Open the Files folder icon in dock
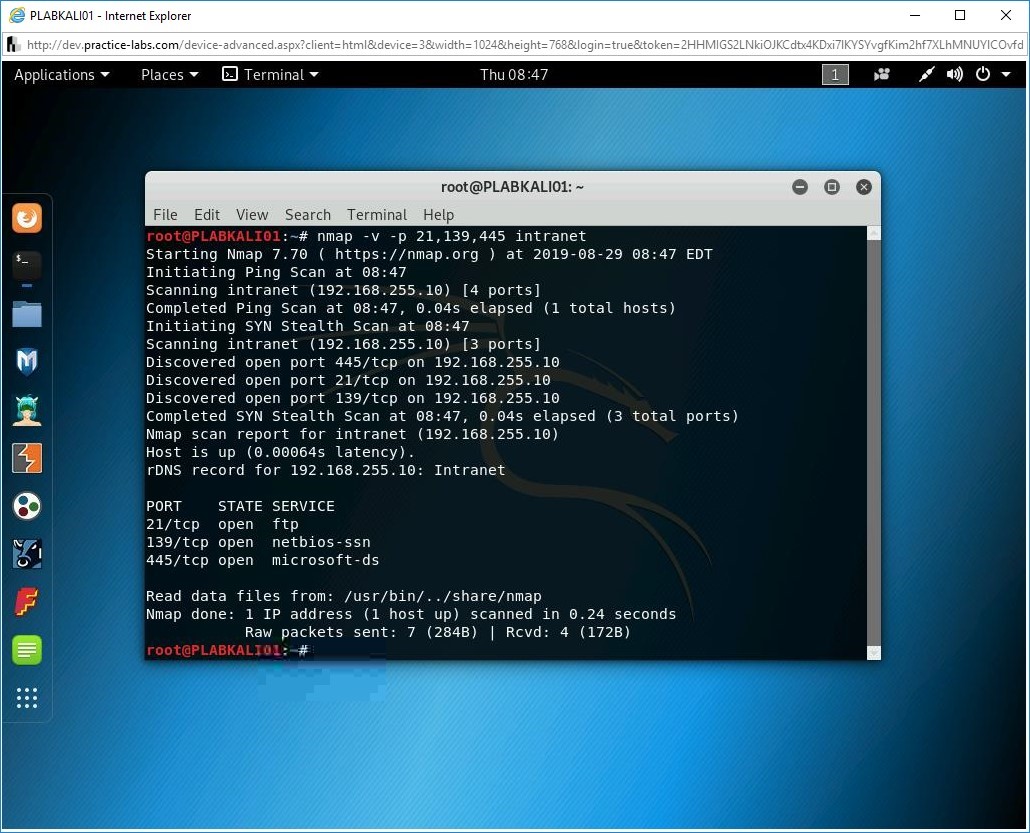The height and width of the screenshot is (833, 1030). (x=27, y=314)
